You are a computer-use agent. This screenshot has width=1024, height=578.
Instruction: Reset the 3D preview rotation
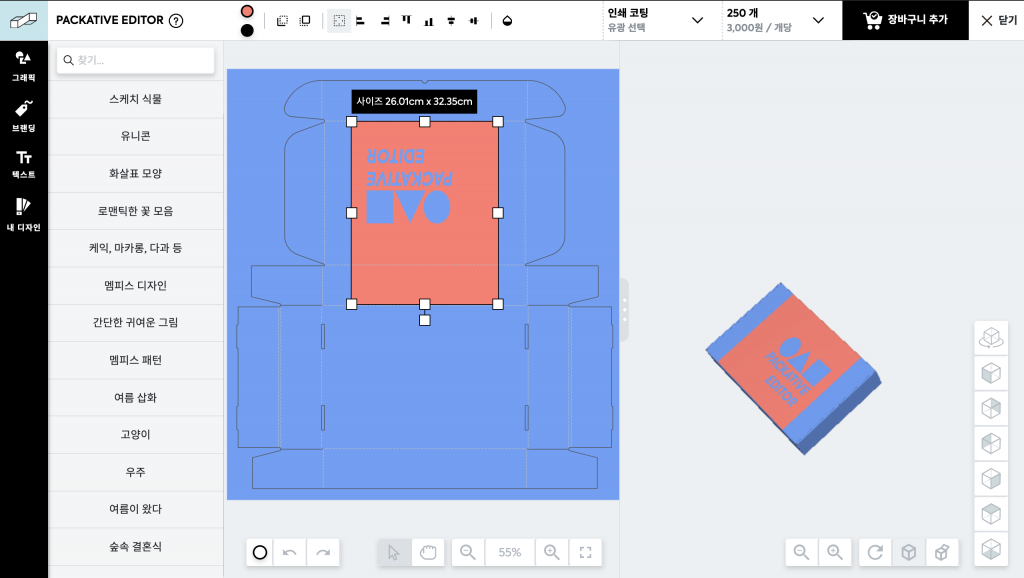click(x=875, y=553)
